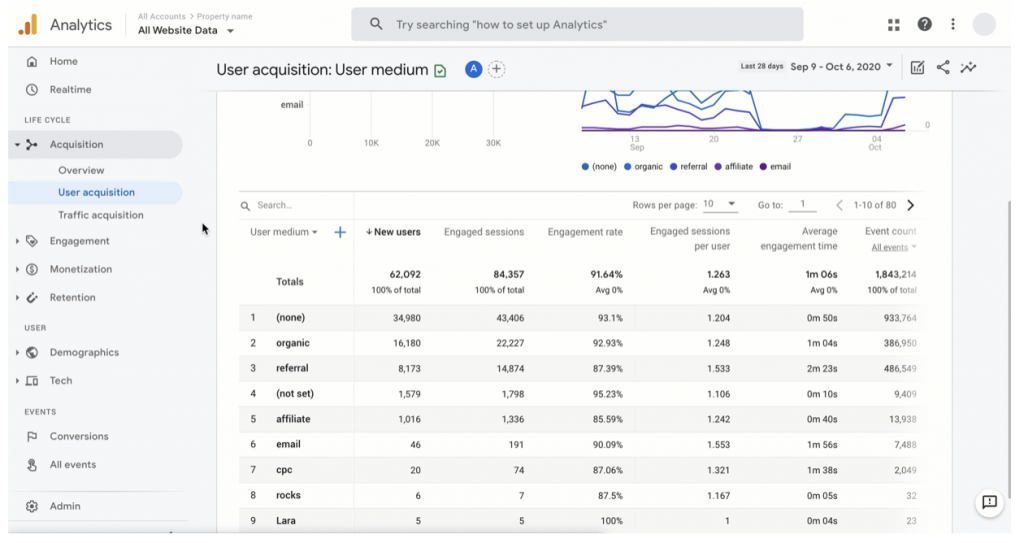Toggle the affiliate series in chart legend

[x=733, y=167]
